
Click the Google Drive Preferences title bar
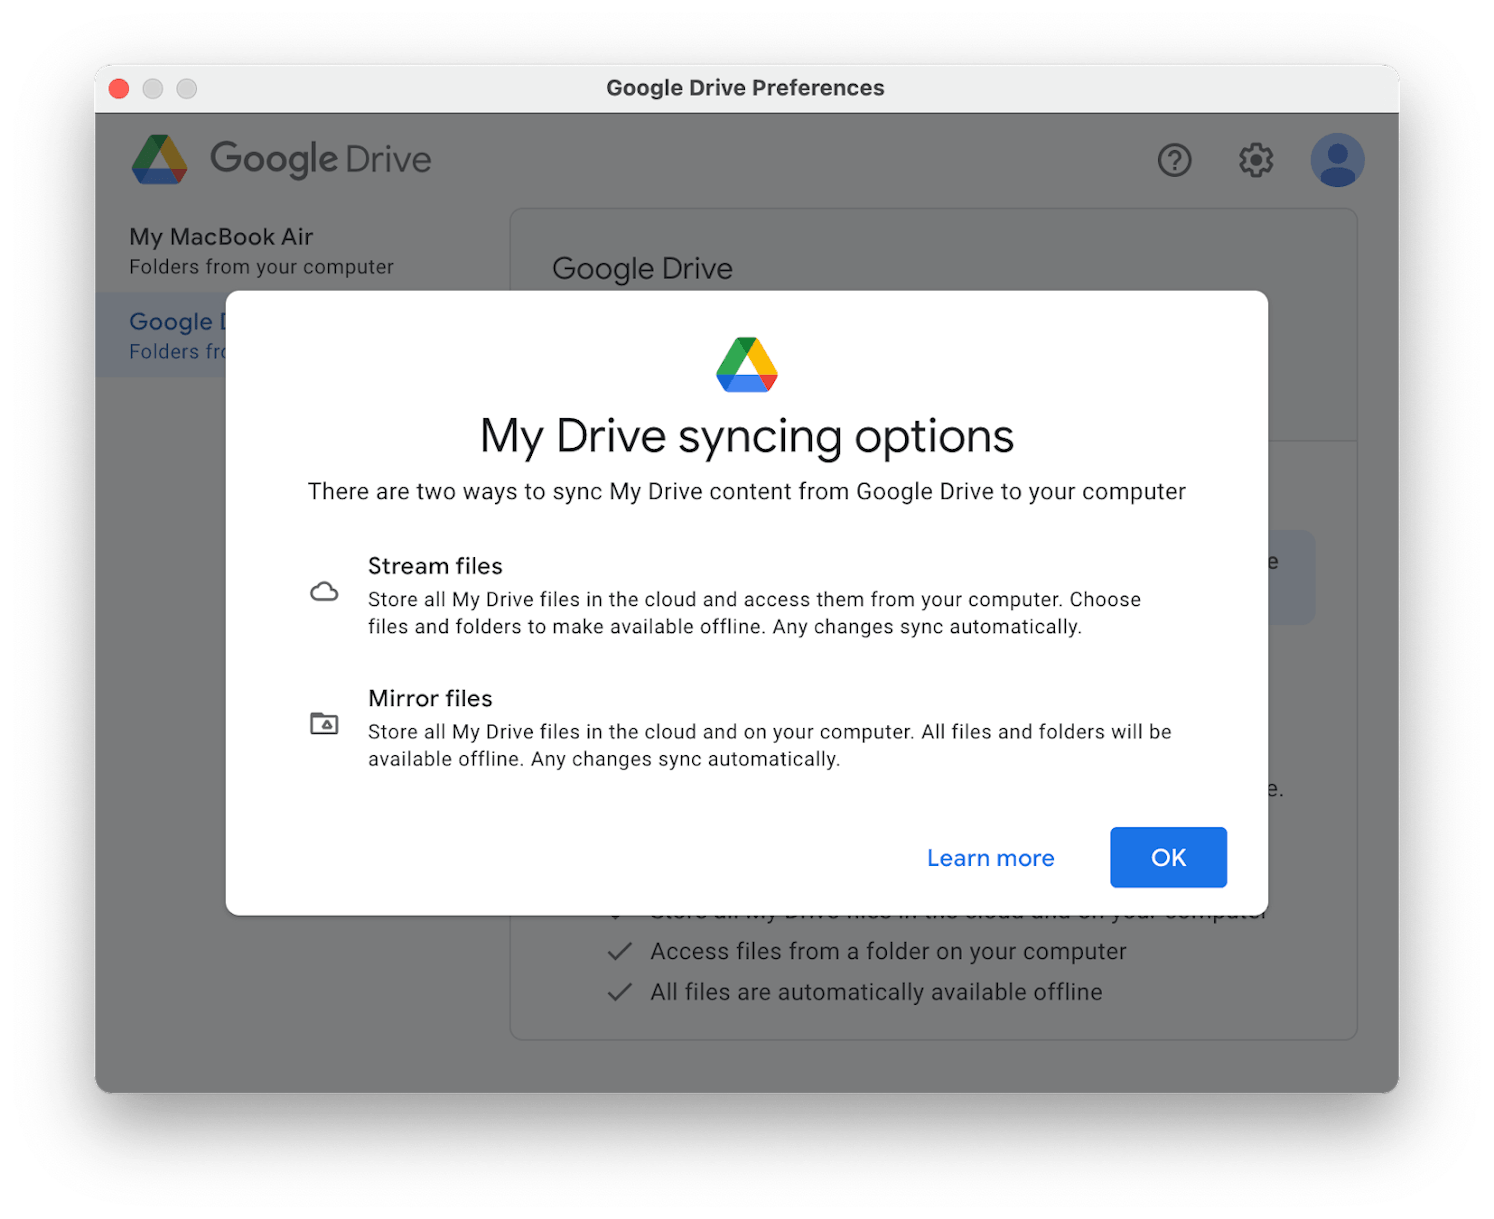745,88
